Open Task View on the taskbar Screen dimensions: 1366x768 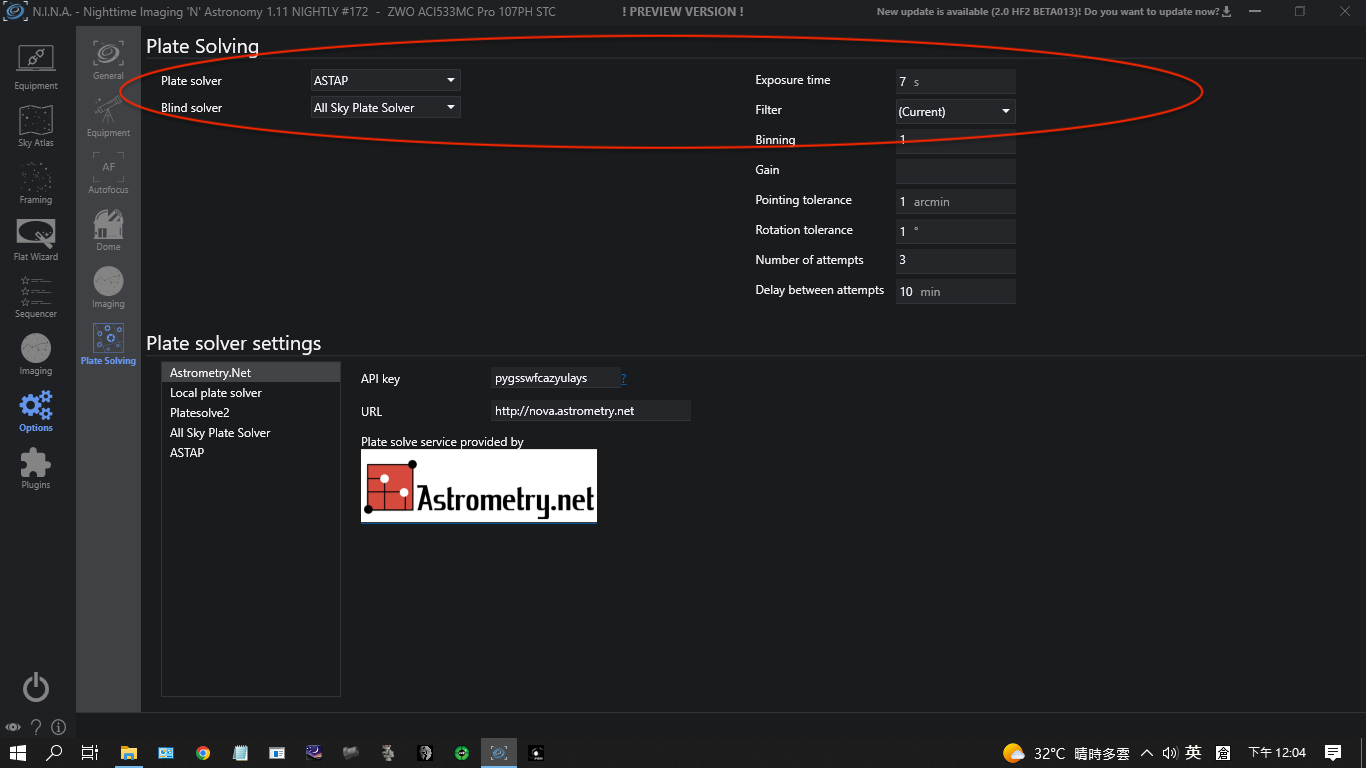click(x=90, y=752)
